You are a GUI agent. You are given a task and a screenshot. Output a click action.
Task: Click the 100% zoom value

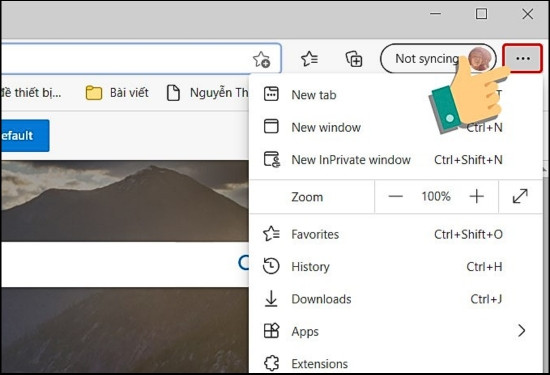pyautogui.click(x=436, y=196)
